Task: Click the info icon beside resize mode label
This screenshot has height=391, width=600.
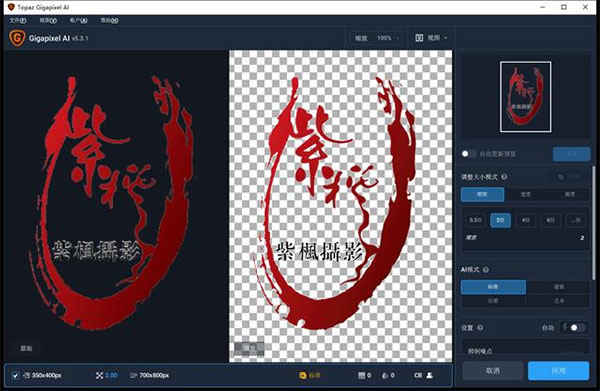Action: coord(504,177)
